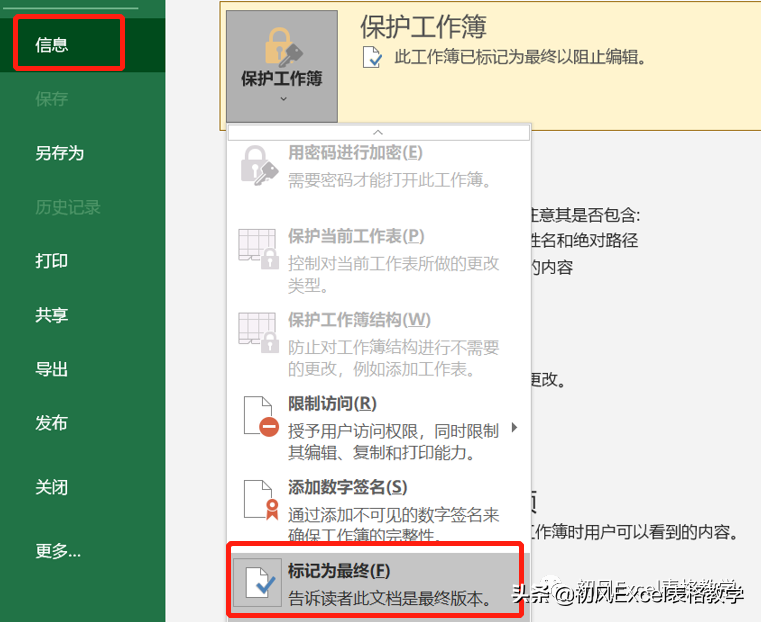This screenshot has width=761, height=622.
Task: Click the Restrict Access document icon
Action: (259, 416)
